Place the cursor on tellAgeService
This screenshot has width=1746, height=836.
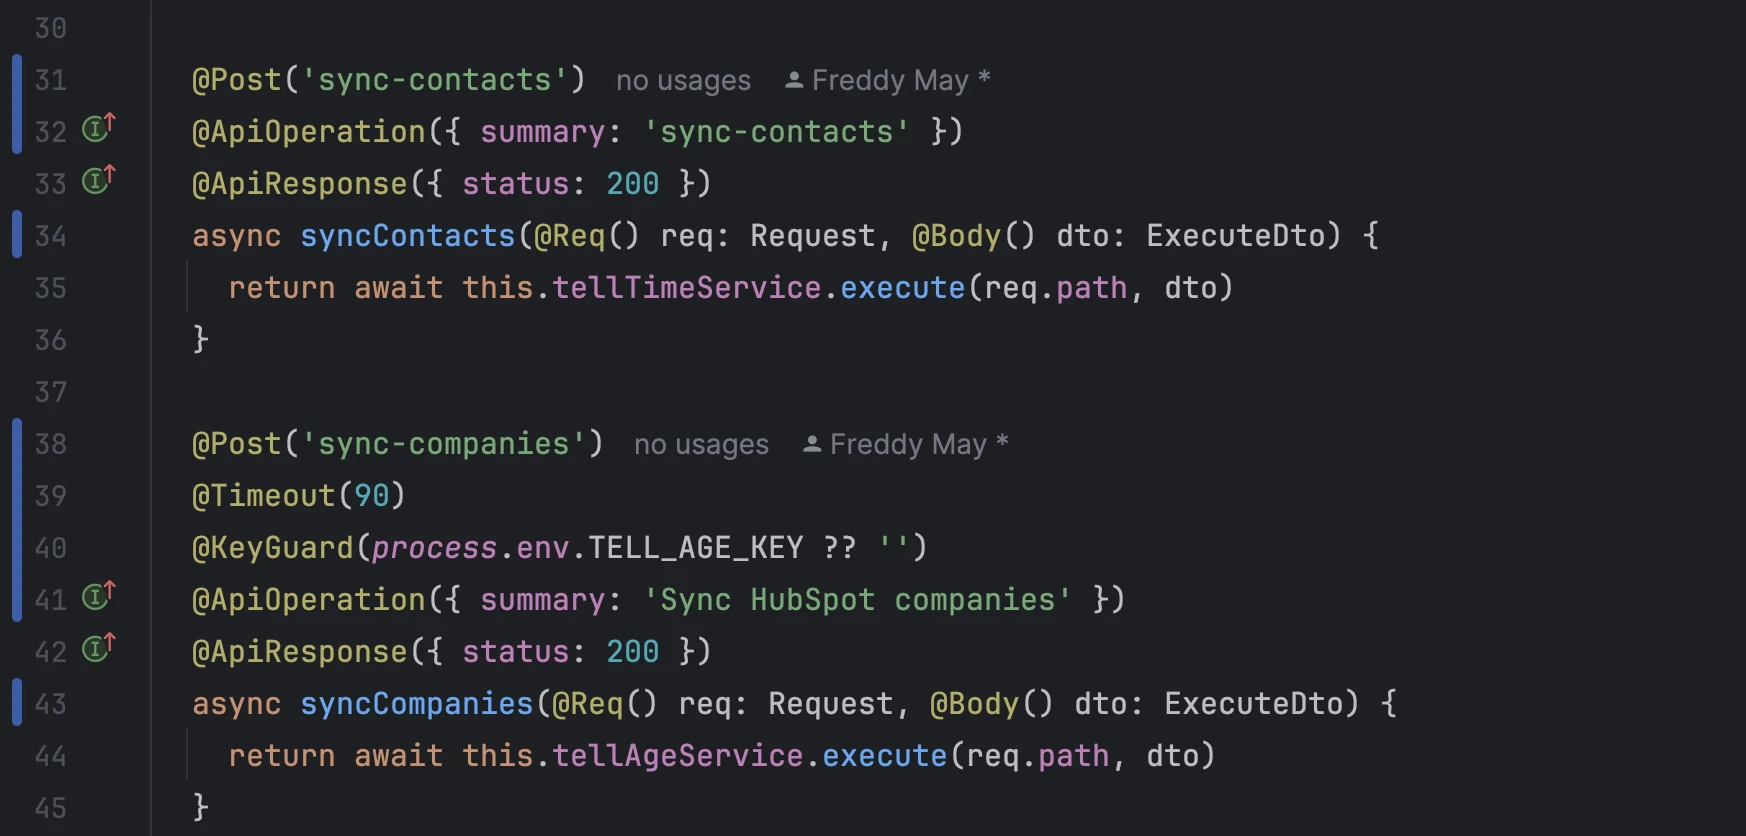(677, 756)
